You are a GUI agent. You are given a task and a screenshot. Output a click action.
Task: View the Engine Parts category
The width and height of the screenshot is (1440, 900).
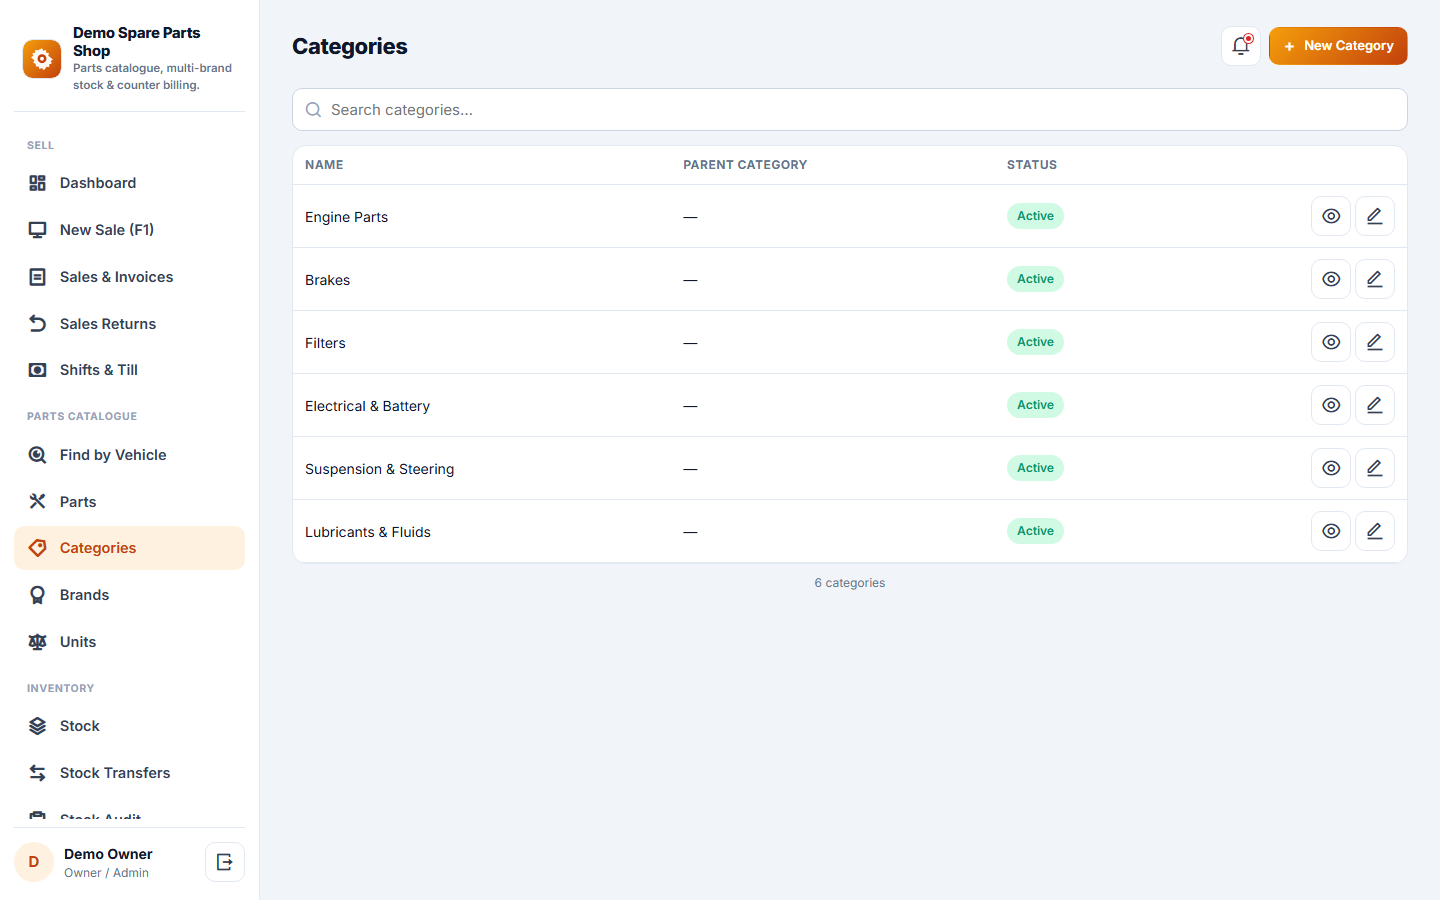pyautogui.click(x=1331, y=216)
